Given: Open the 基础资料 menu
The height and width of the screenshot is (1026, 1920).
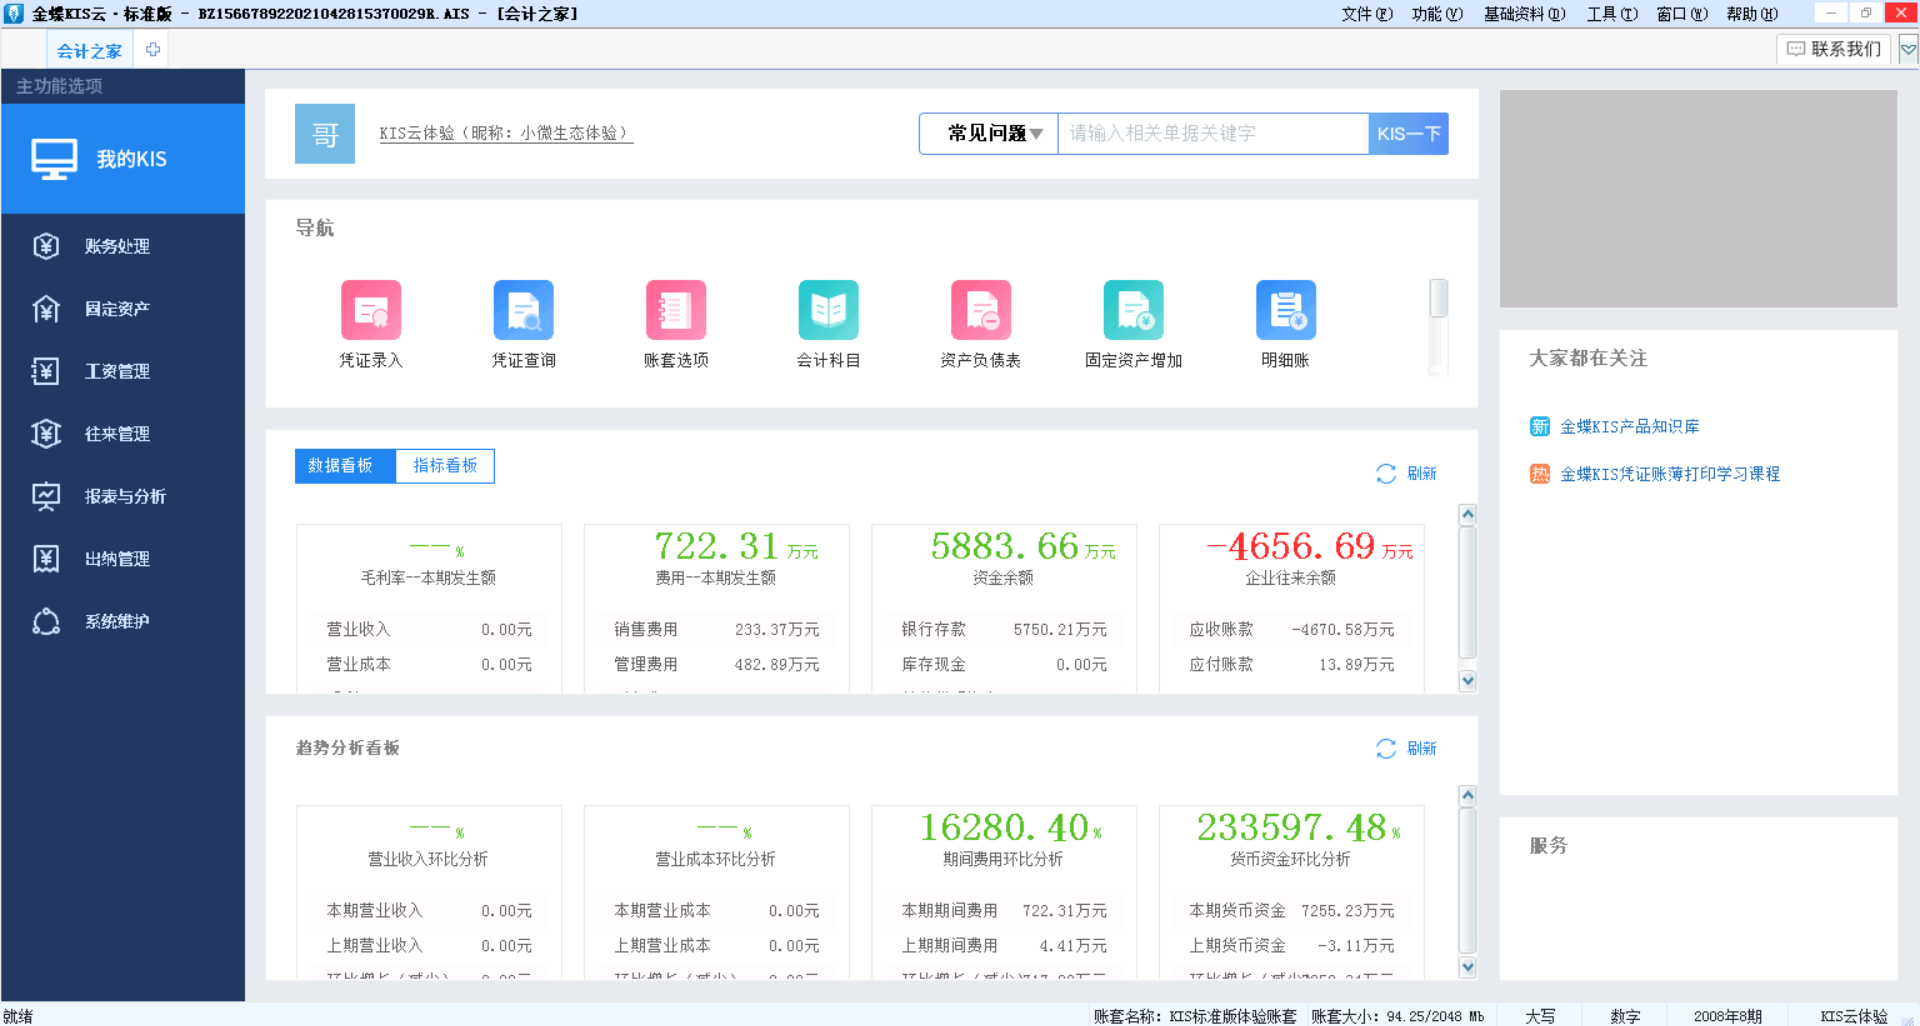Looking at the screenshot, I should 1523,14.
